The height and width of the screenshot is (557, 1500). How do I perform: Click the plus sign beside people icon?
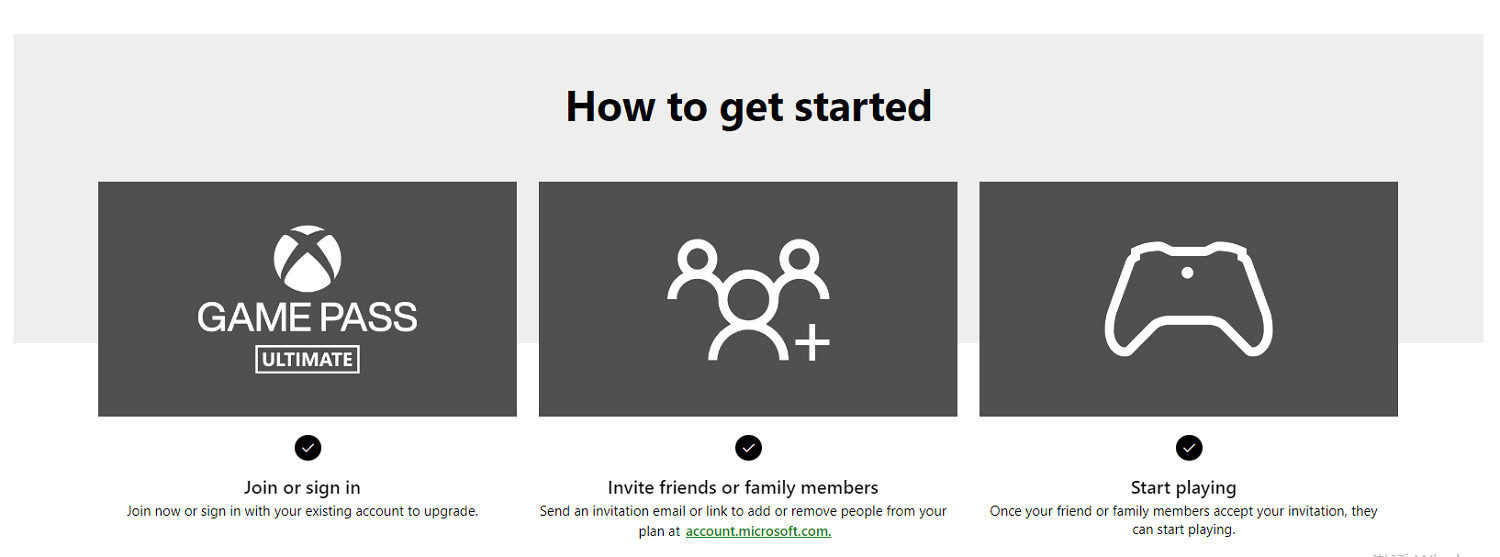point(812,343)
